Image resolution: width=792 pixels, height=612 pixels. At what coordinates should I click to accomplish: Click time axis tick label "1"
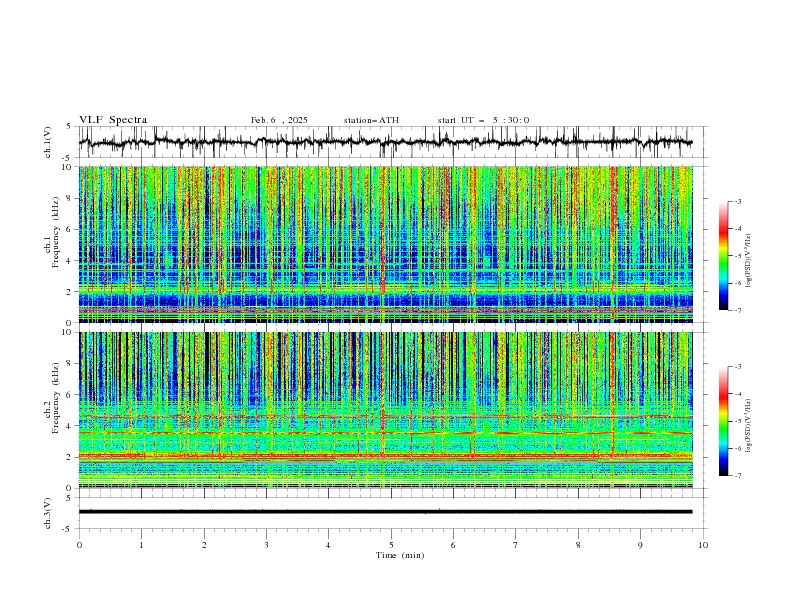pyautogui.click(x=141, y=545)
